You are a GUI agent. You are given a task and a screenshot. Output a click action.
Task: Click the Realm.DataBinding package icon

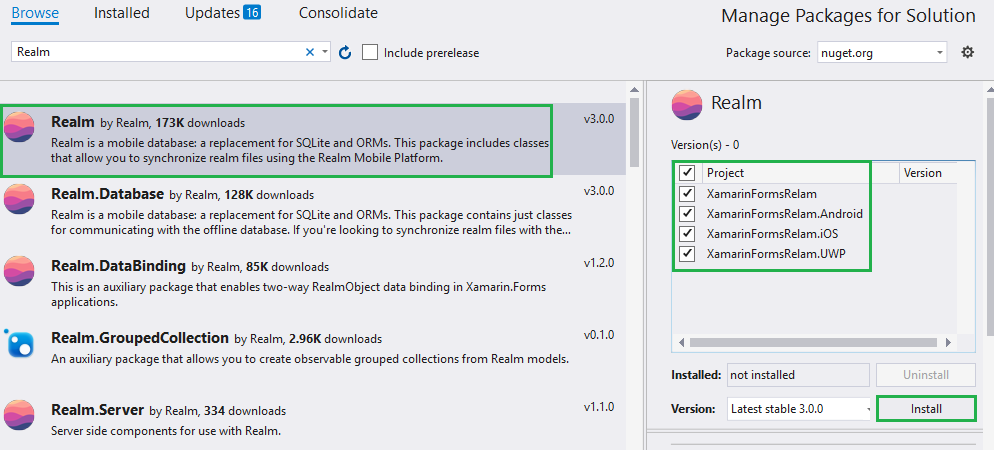[19, 272]
